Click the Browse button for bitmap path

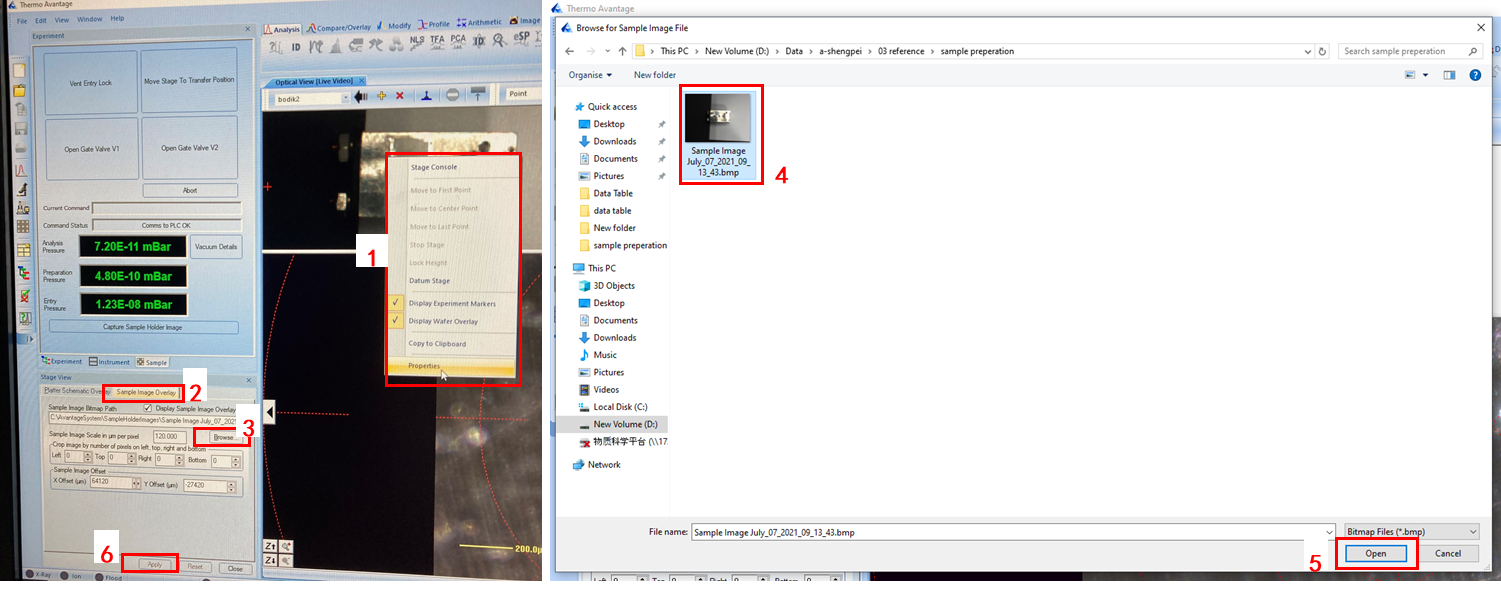pos(222,438)
